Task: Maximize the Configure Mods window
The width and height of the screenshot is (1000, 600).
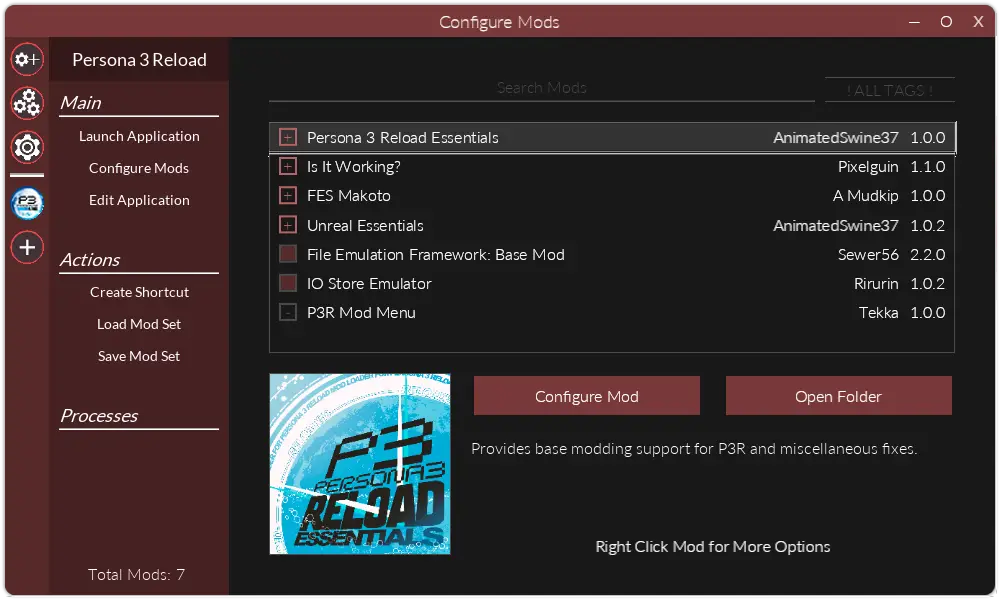Action: (946, 22)
